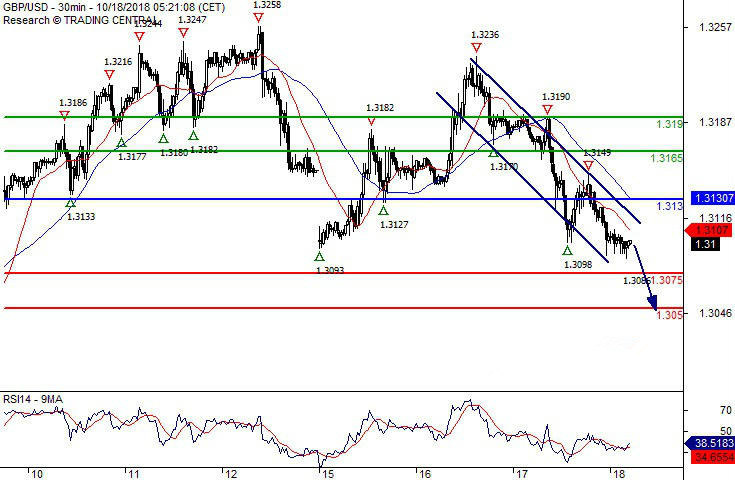Viewport: 735px width, 480px height.
Task: Click the red peak marker at 1.3236
Action: point(476,47)
